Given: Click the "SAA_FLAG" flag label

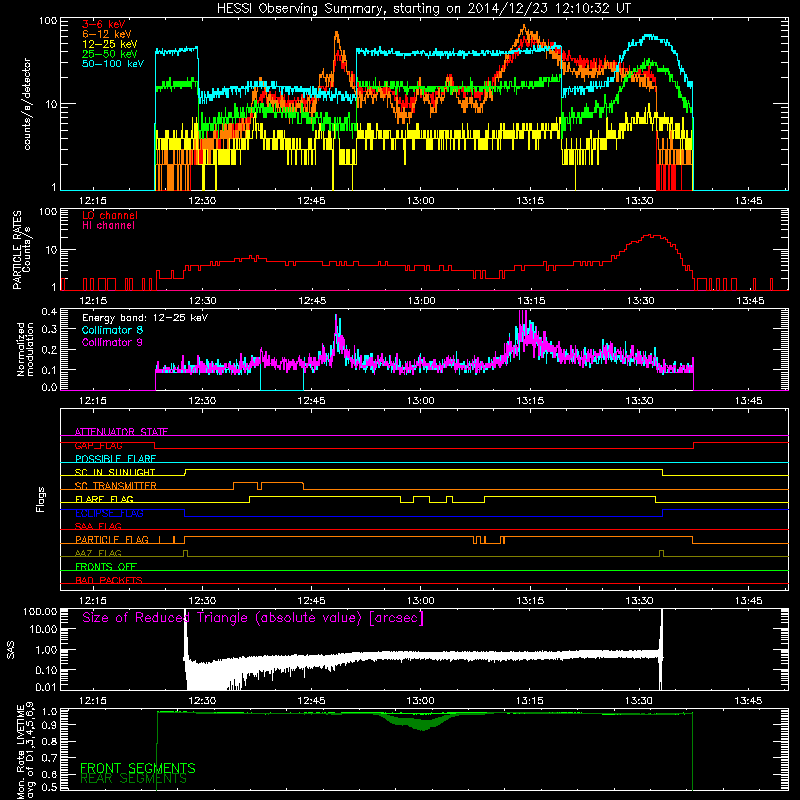Looking at the screenshot, I should pyautogui.click(x=98, y=526).
